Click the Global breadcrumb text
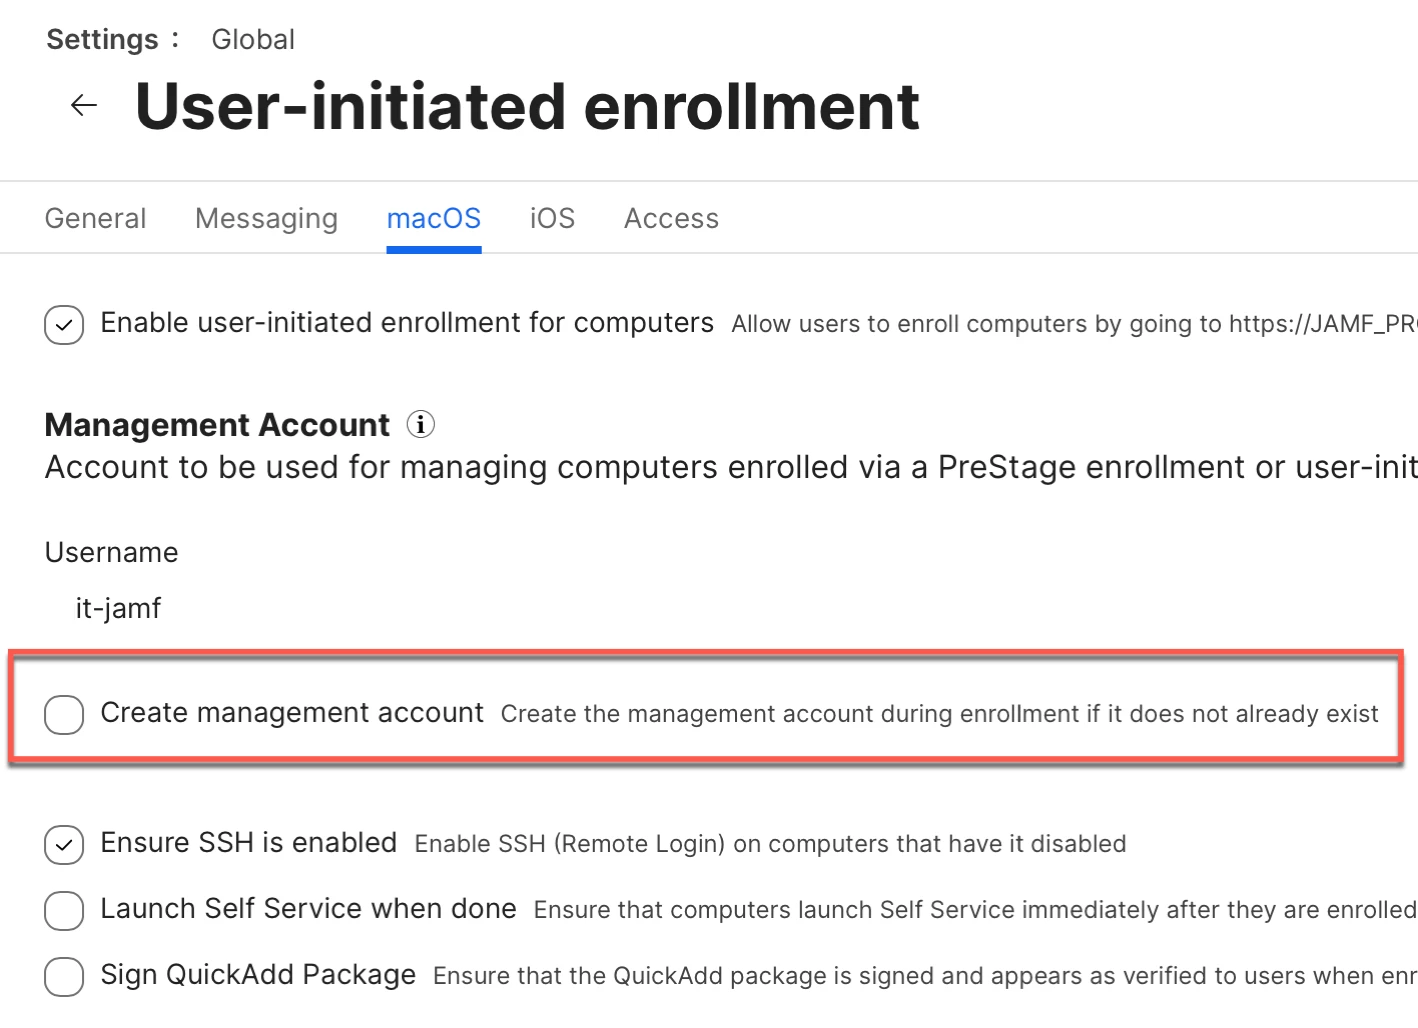This screenshot has width=1418, height=1028. pos(253,39)
